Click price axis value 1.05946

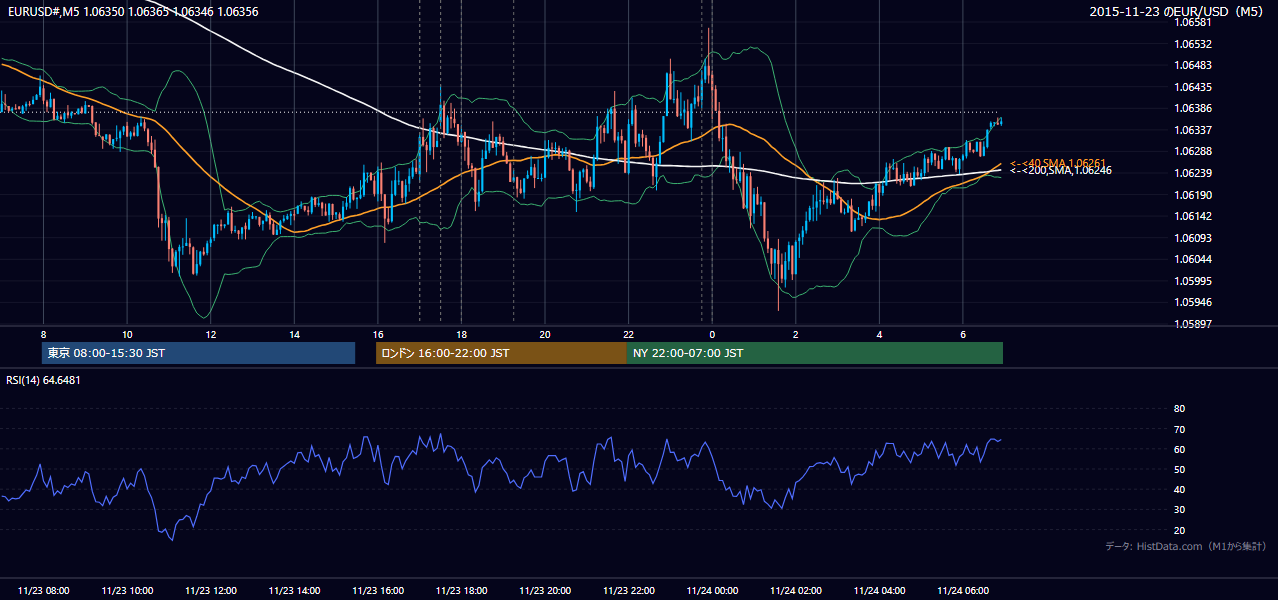[x=1192, y=302]
